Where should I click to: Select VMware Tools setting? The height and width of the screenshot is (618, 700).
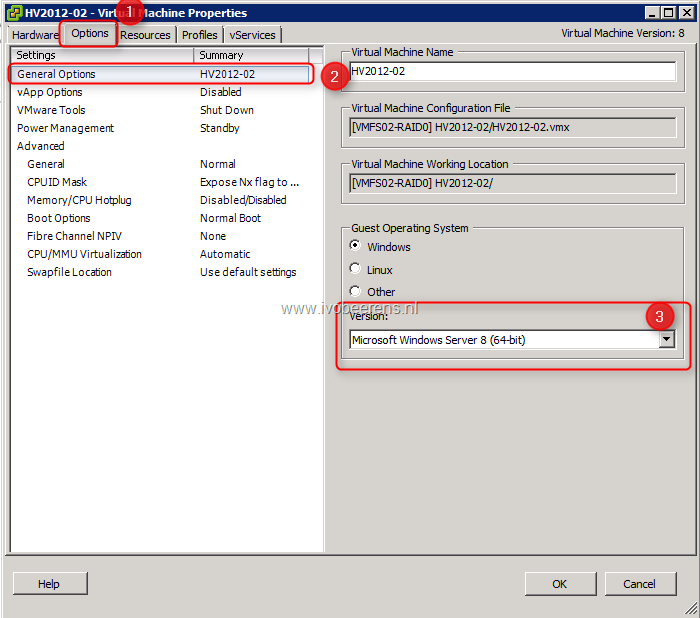(x=51, y=110)
